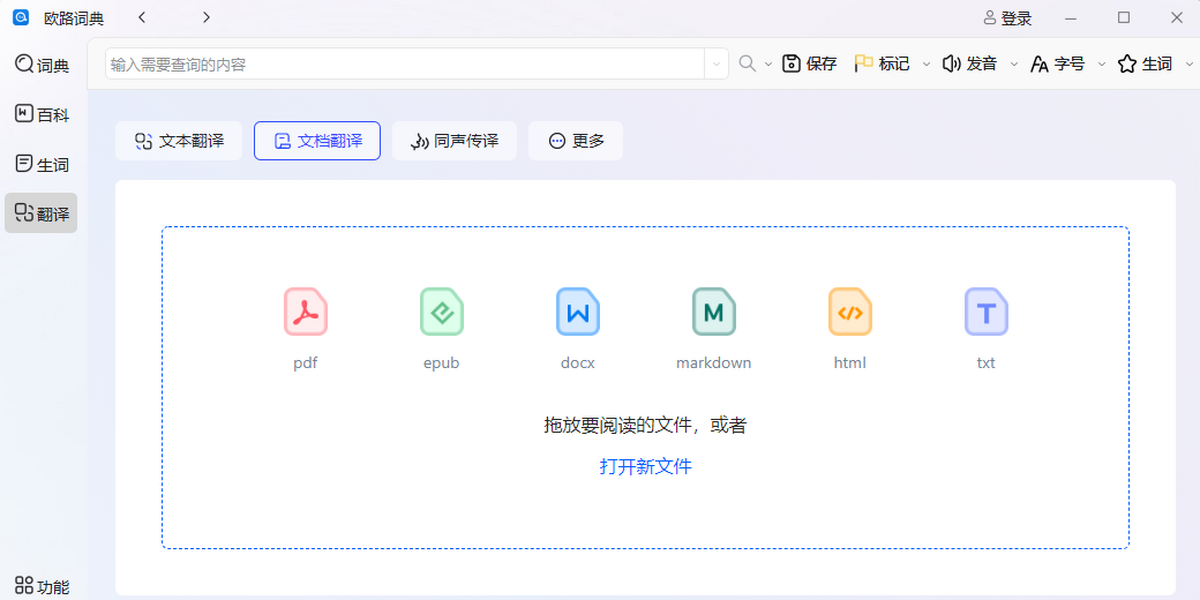The image size is (1200, 600).
Task: Open 百科 in the sidebar
Action: click(x=42, y=114)
